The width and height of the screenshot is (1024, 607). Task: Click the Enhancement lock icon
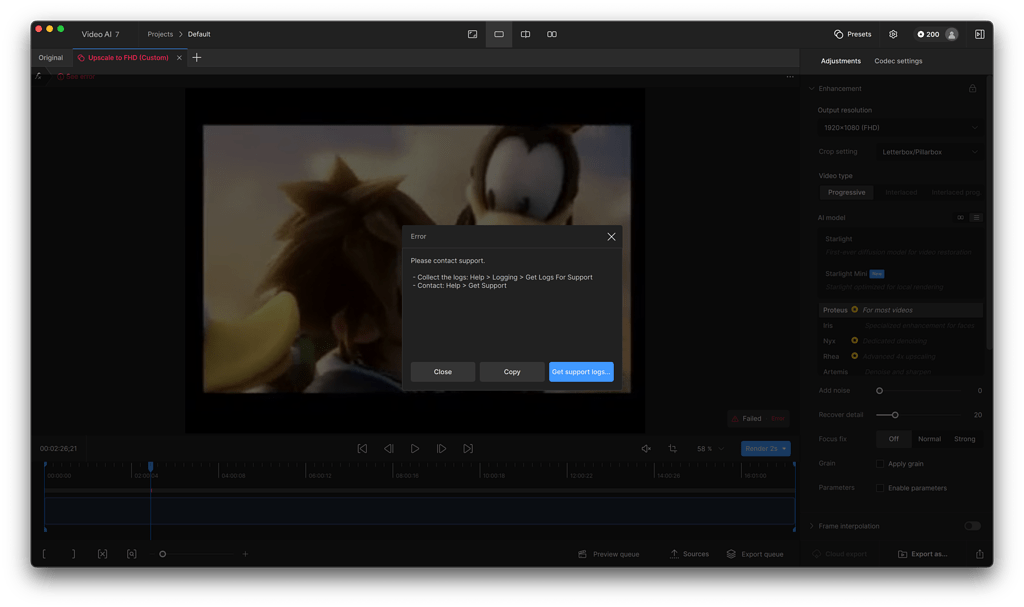pos(972,88)
